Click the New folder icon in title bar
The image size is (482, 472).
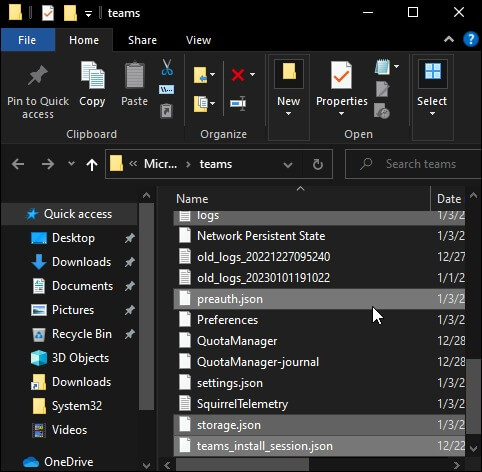pos(70,13)
